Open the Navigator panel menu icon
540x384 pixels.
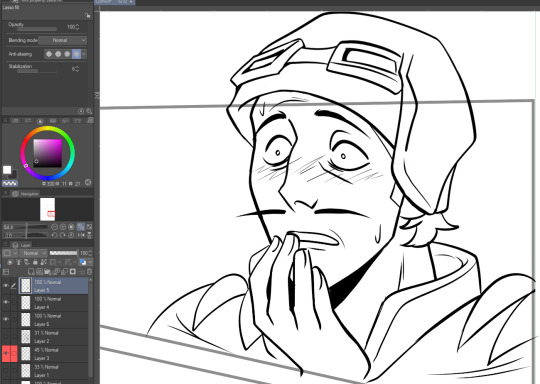pos(6,194)
